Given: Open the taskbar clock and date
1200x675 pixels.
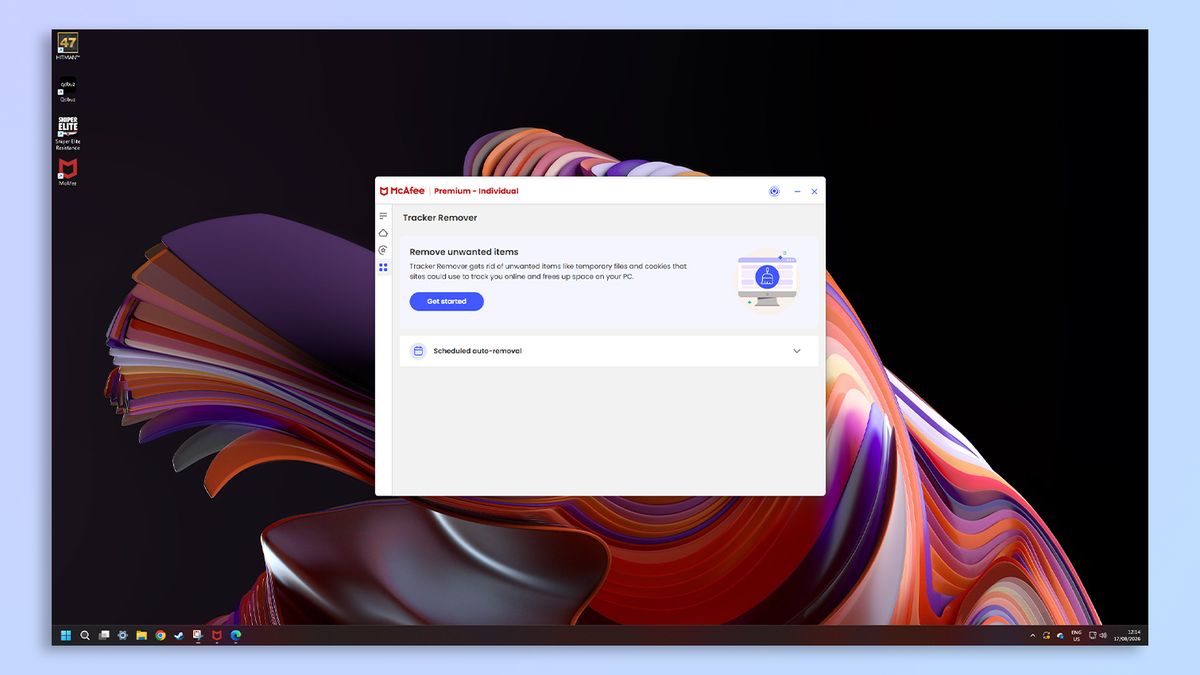Looking at the screenshot, I should pos(1127,635).
